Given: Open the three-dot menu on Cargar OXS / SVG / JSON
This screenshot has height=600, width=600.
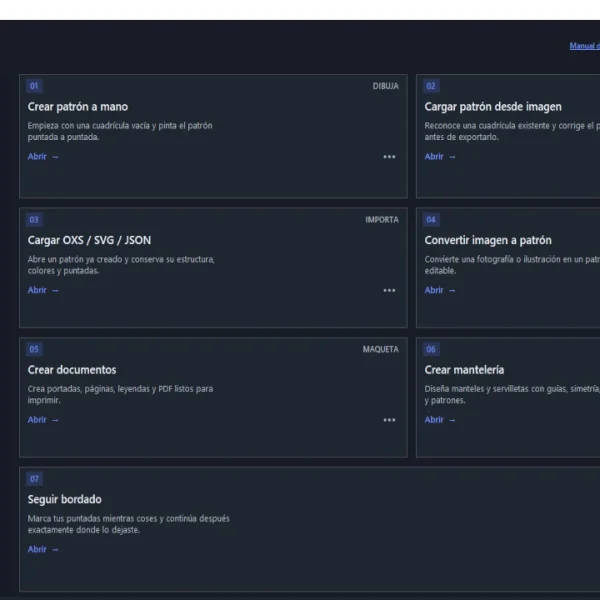Looking at the screenshot, I should click(389, 290).
